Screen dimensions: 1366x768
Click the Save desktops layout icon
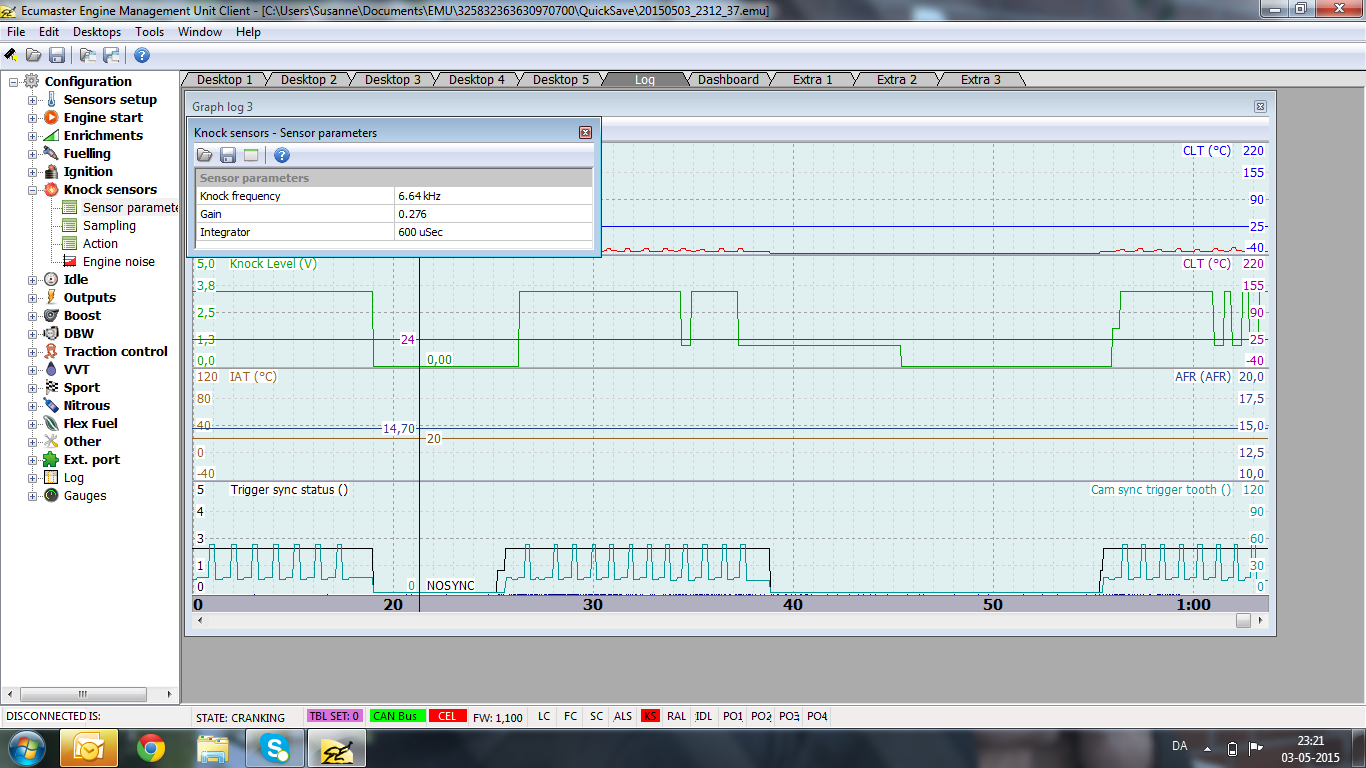[111, 55]
